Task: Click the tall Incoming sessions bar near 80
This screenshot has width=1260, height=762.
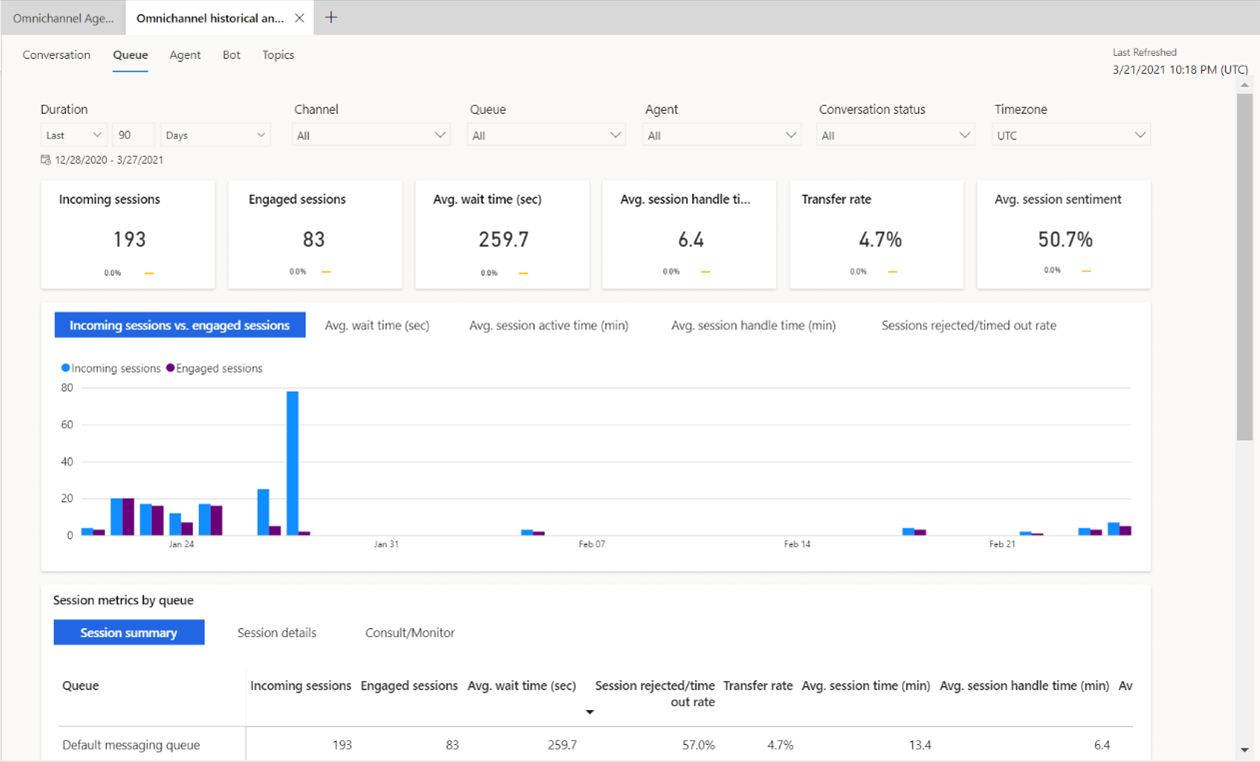Action: coord(292,463)
